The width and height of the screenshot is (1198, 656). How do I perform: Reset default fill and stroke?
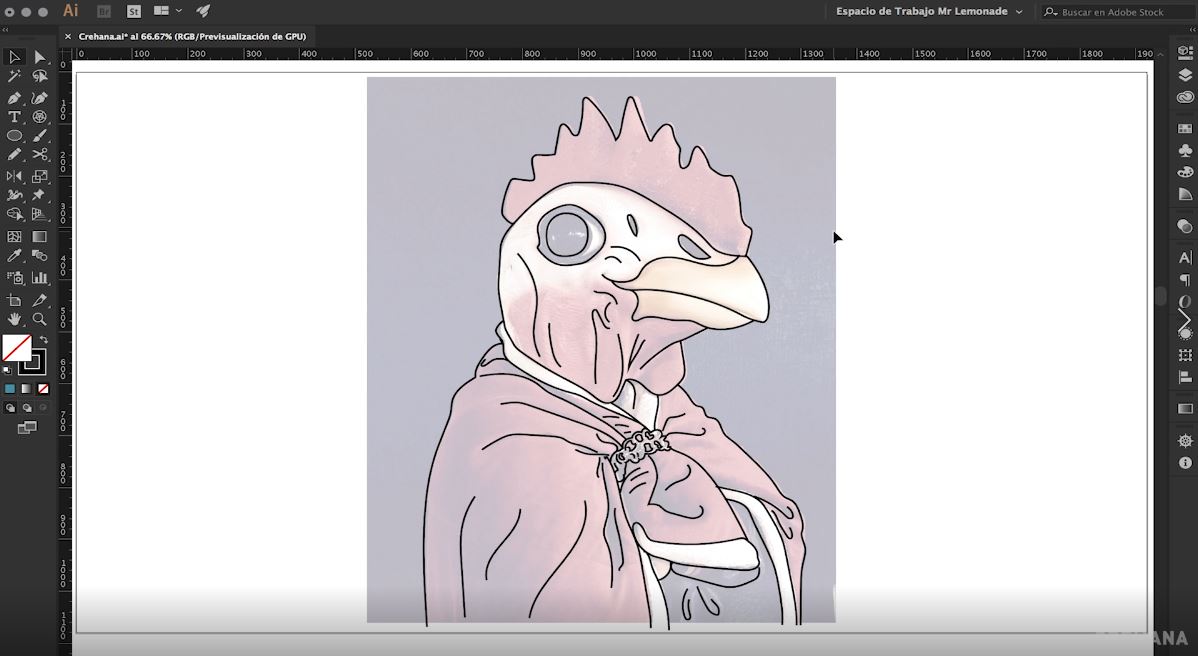click(8, 370)
